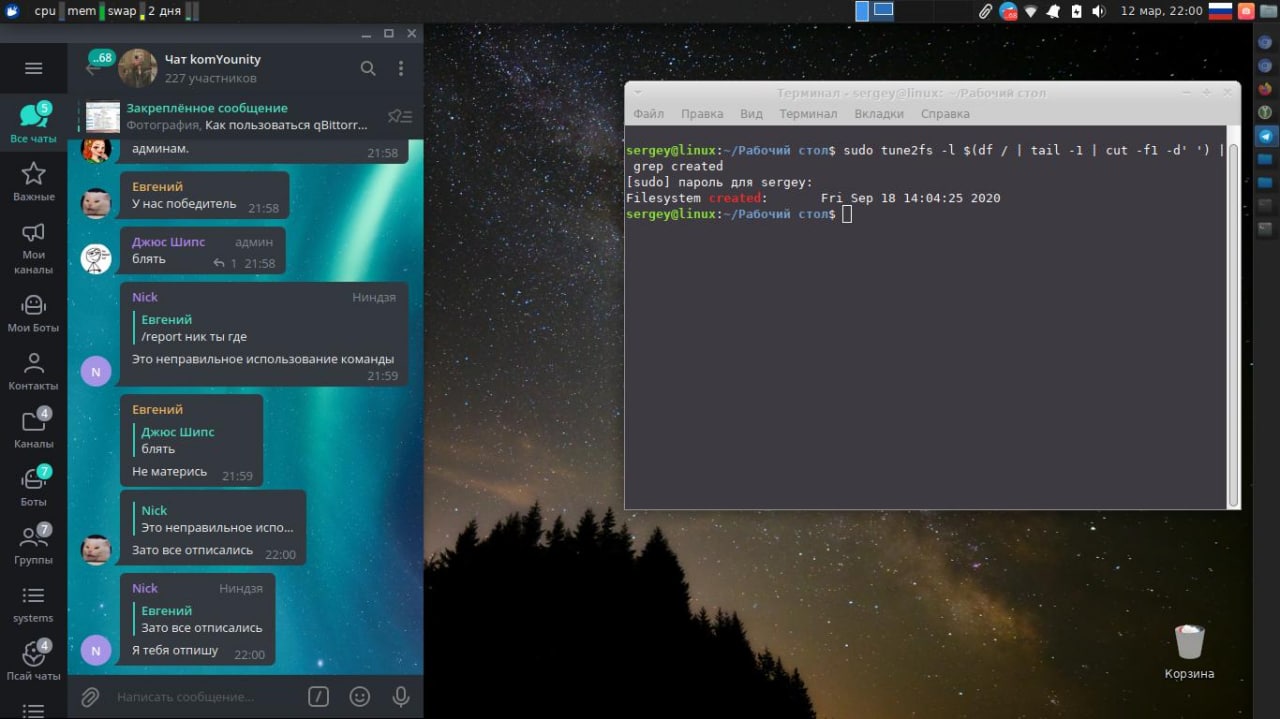
Task: Switch to the Группы folder
Action: [x=33, y=545]
